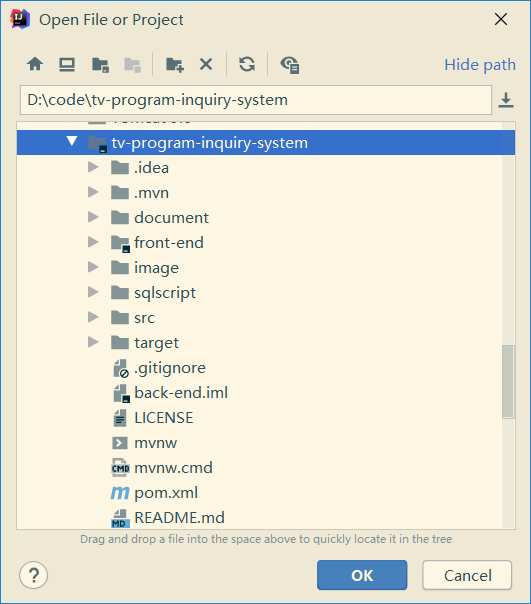531x604 pixels.
Task: Select the .mvn label
Action: tap(151, 193)
